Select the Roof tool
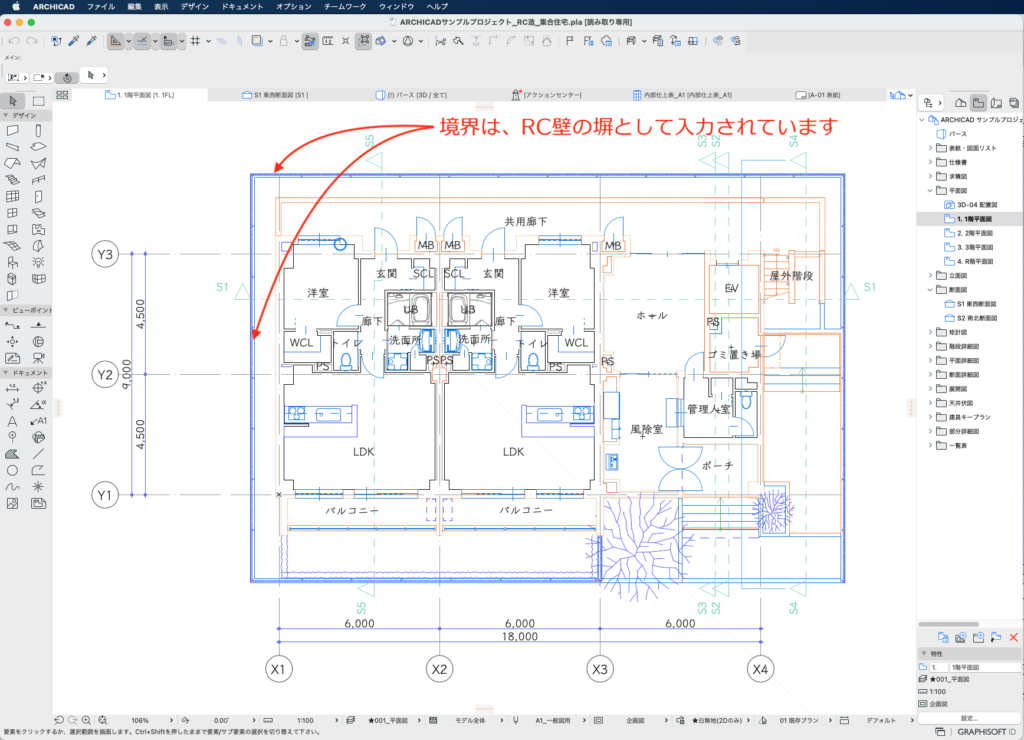This screenshot has height=740, width=1024. (x=12, y=163)
